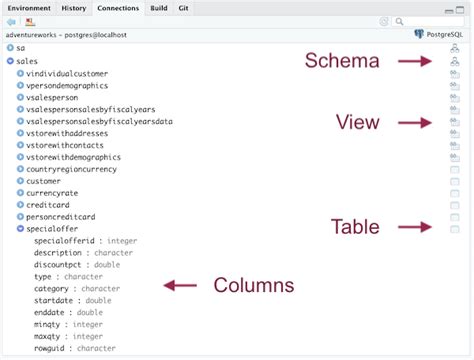
Task: Open vstorewithcontacts view preview icon
Action: point(455,146)
